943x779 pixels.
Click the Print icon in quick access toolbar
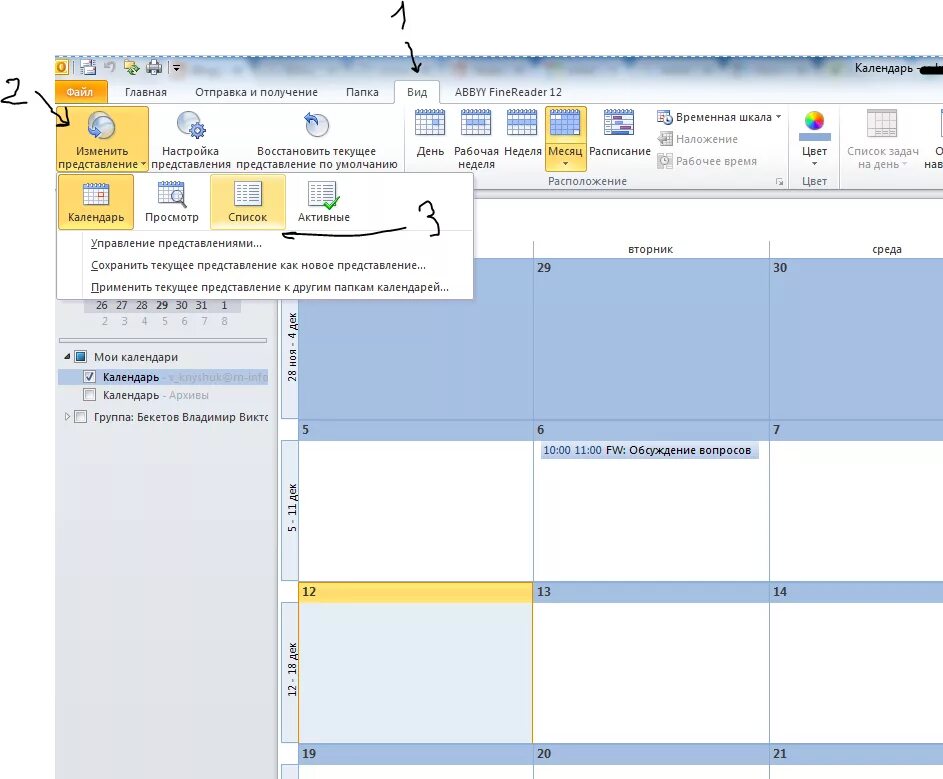click(x=154, y=67)
